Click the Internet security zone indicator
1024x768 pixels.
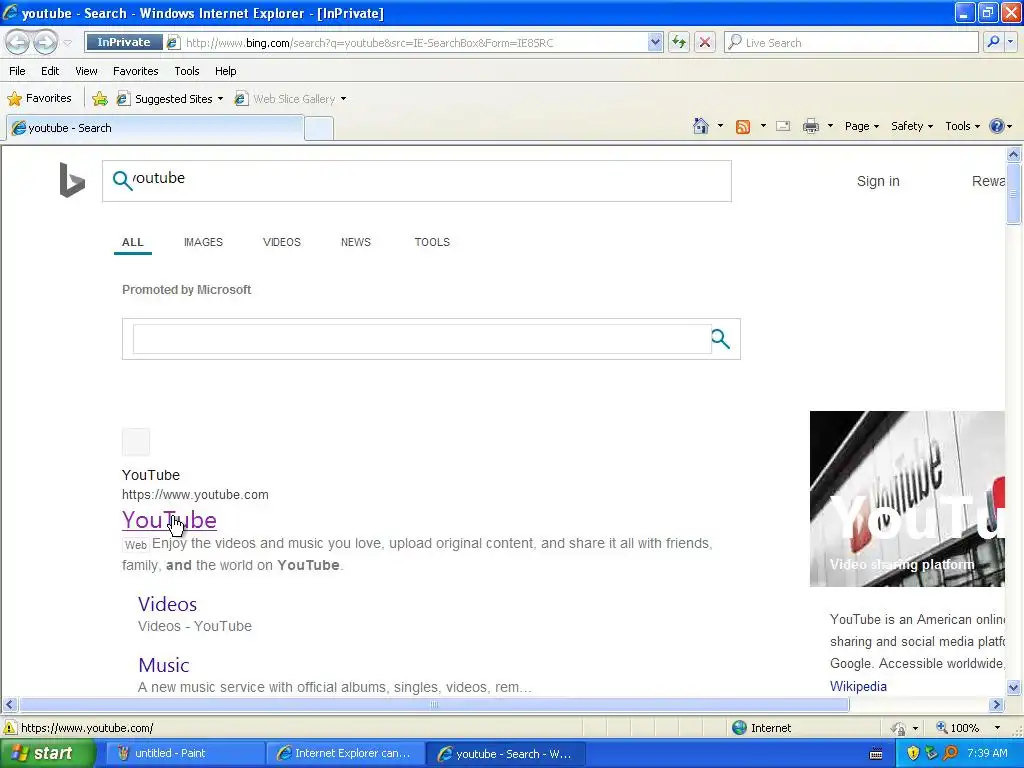[761, 728]
